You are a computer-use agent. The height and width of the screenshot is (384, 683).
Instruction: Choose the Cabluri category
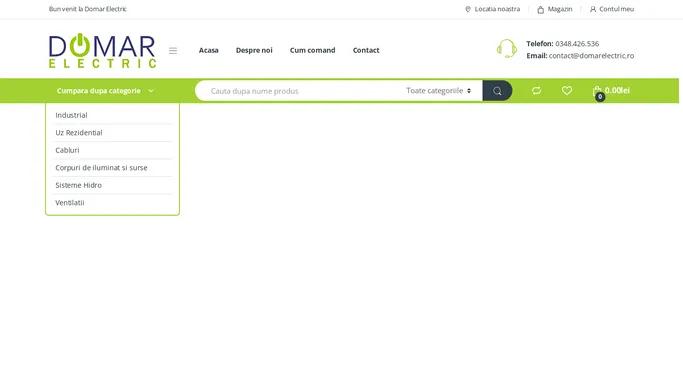pyautogui.click(x=67, y=150)
